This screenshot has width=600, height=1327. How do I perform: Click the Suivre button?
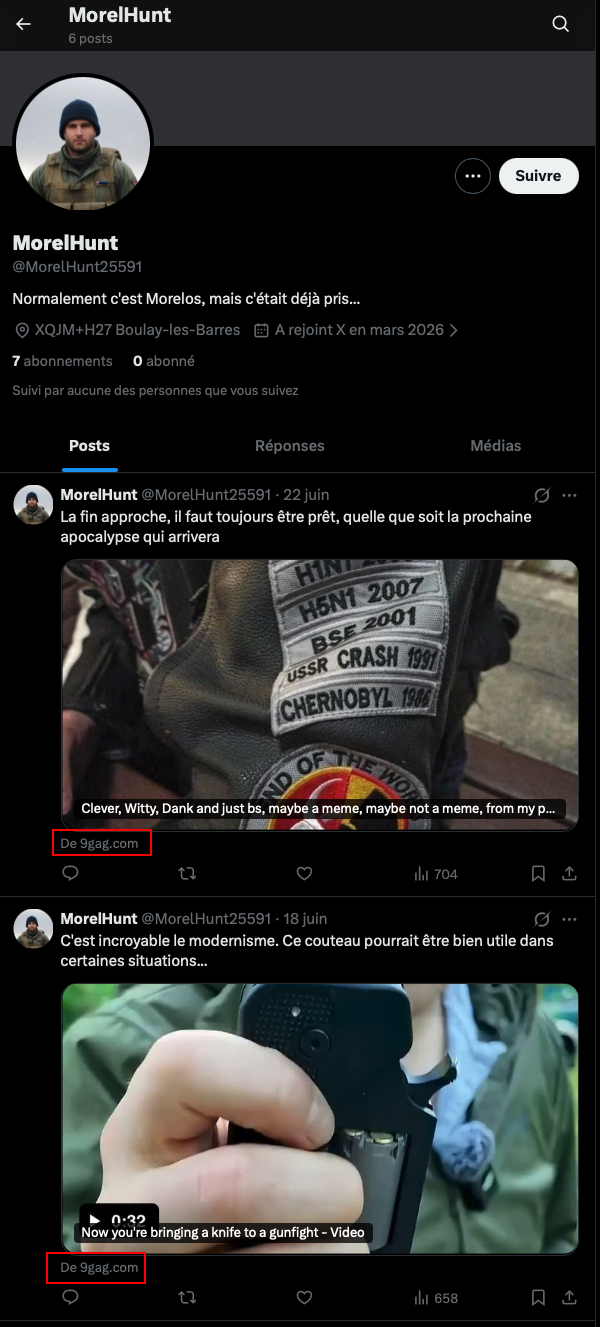[x=538, y=176]
